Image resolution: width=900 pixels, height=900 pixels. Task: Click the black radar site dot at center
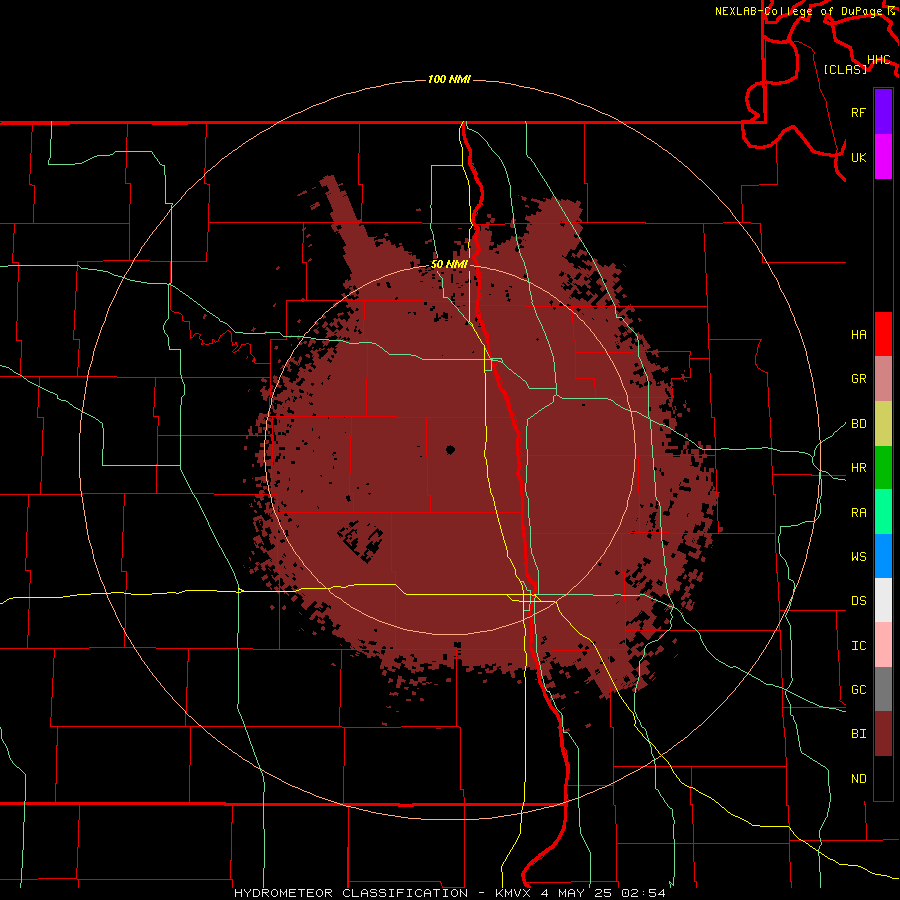[x=451, y=450]
